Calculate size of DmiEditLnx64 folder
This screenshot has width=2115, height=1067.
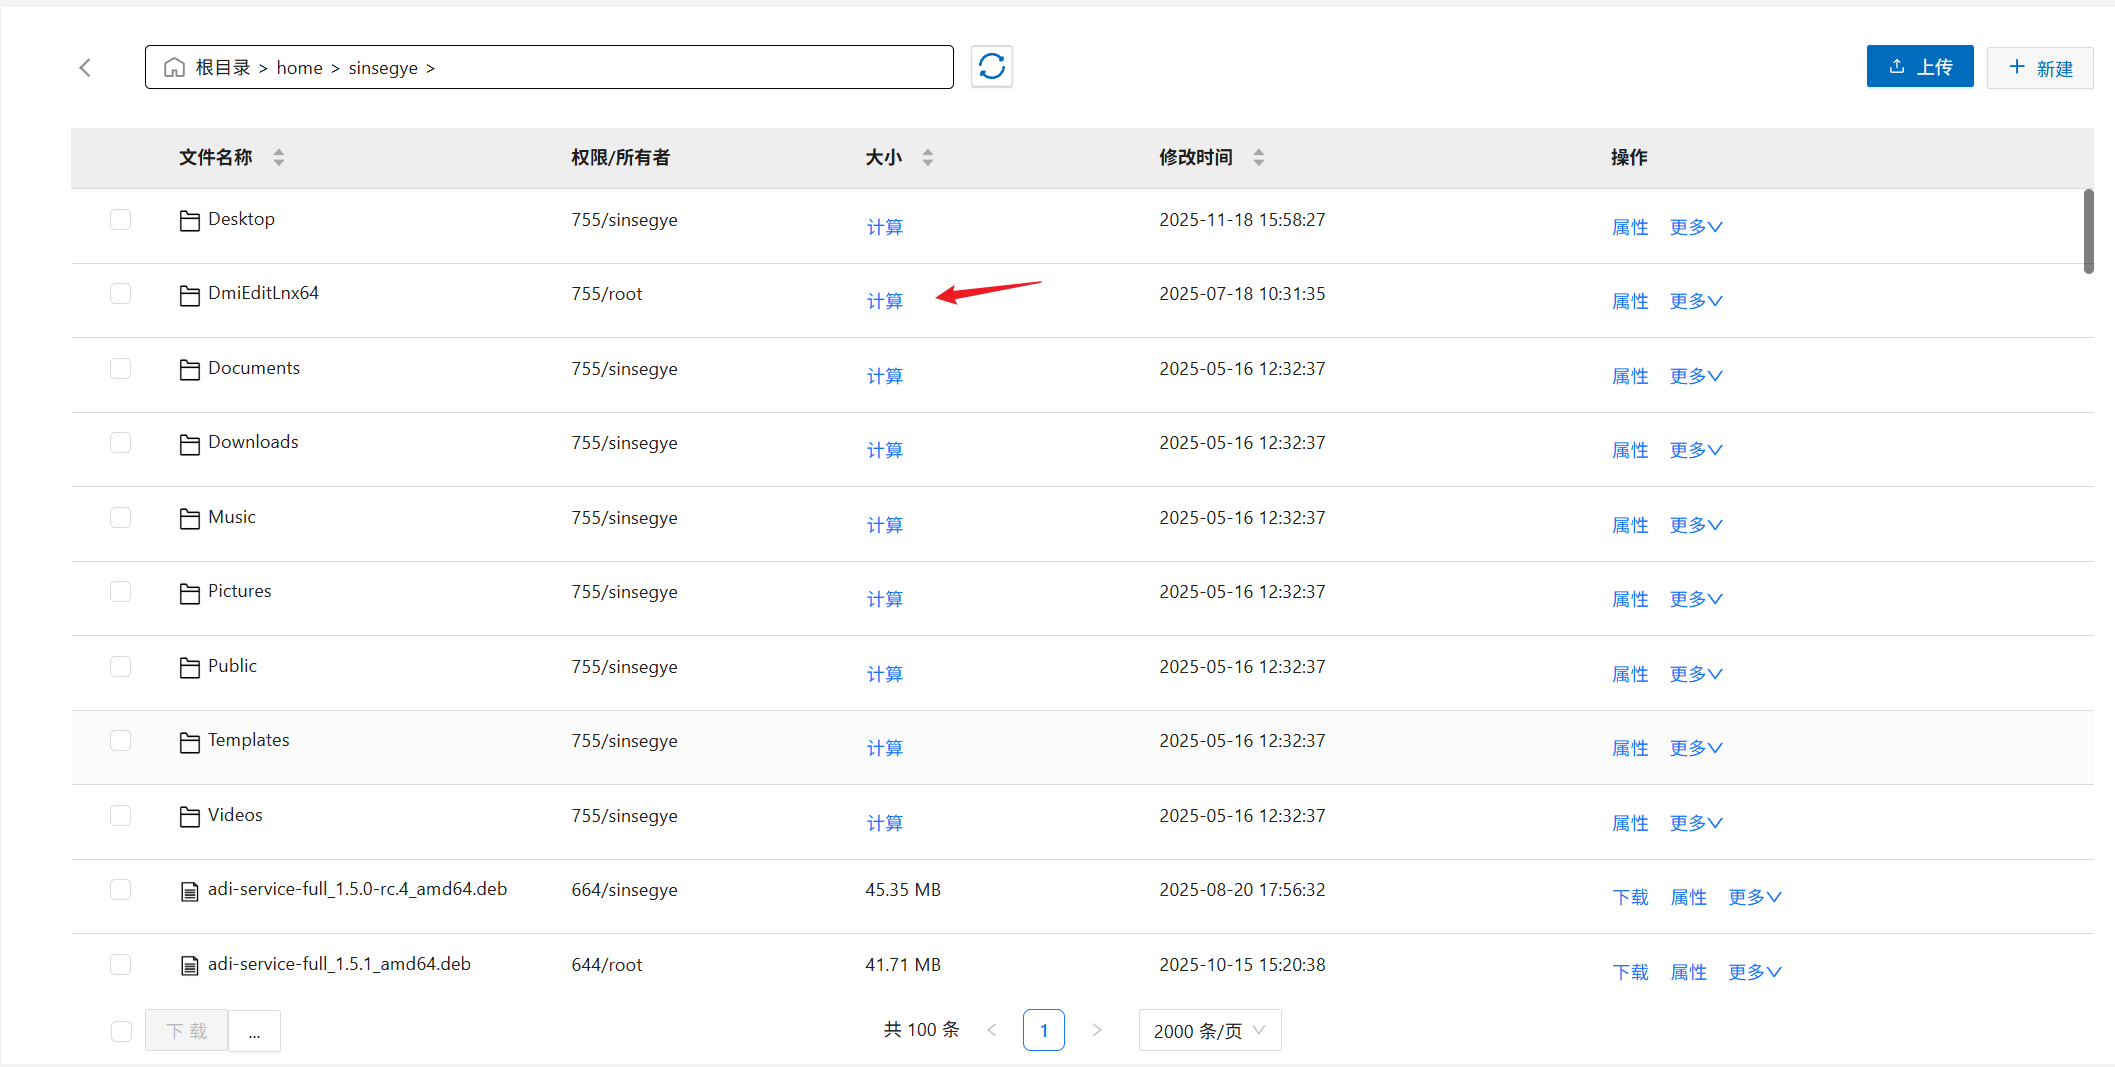pyautogui.click(x=884, y=301)
